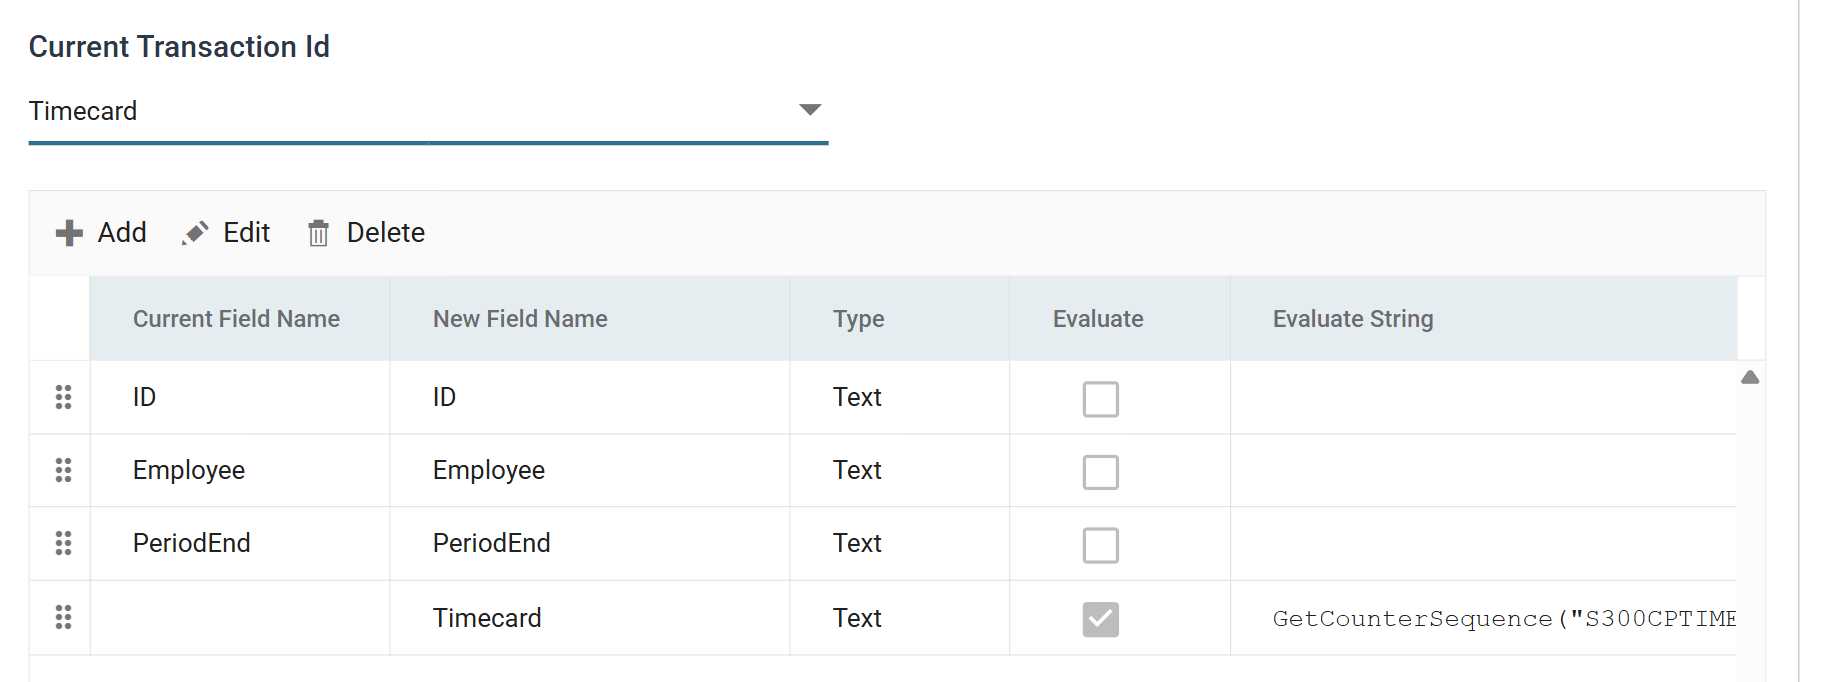
Task: Click the Delete button label
Action: coord(386,233)
